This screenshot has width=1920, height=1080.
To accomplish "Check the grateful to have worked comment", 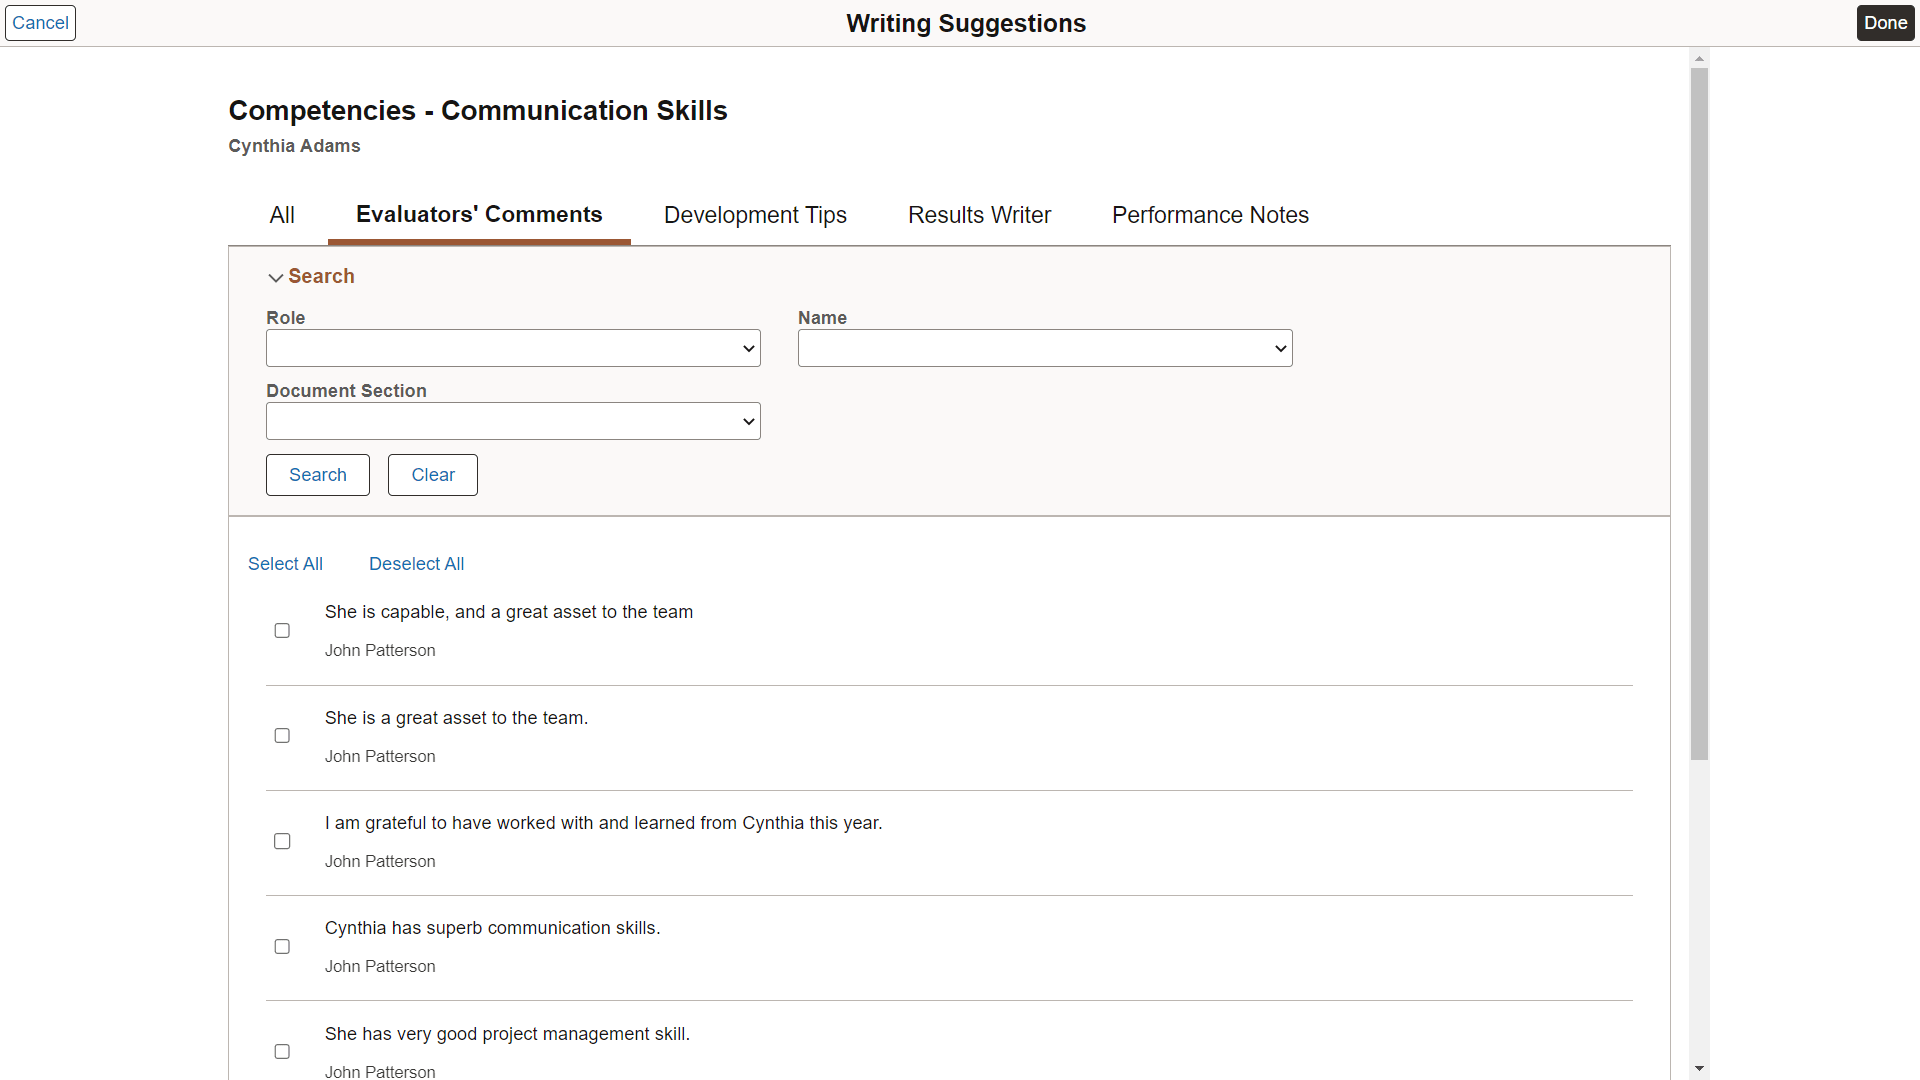I will pos(281,840).
